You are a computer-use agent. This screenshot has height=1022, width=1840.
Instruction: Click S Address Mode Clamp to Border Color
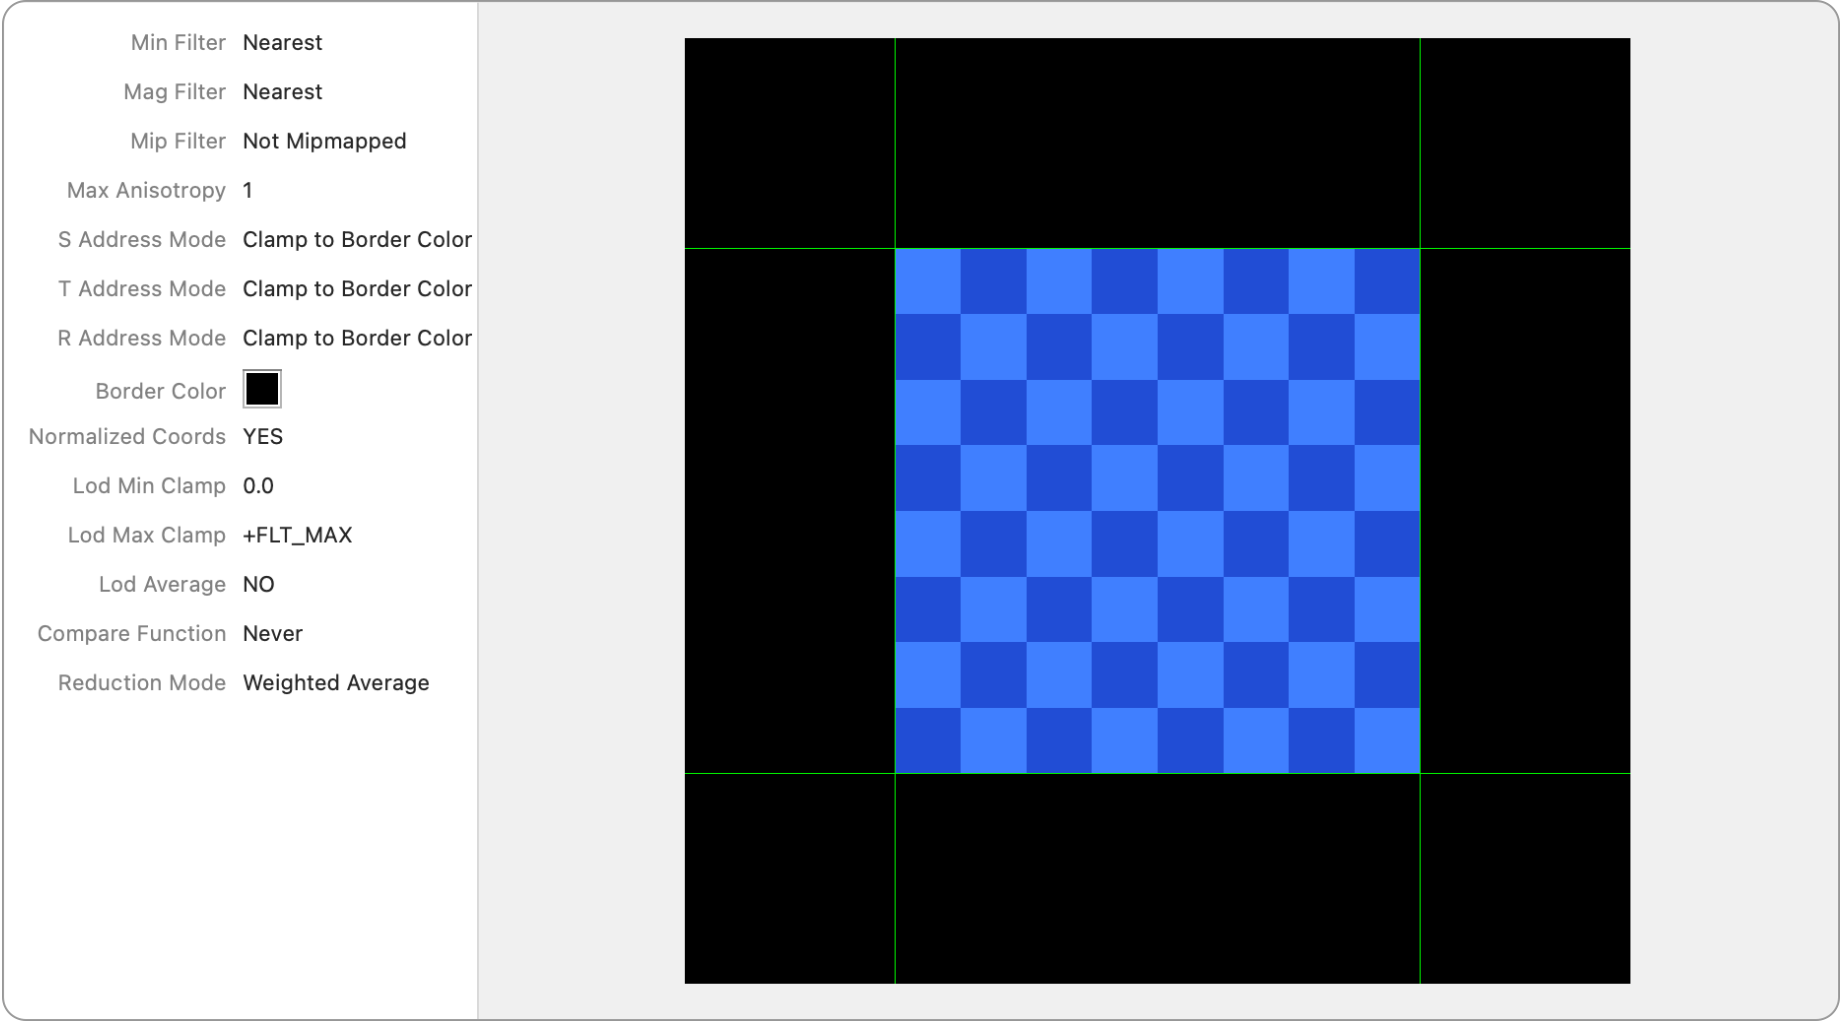point(357,240)
